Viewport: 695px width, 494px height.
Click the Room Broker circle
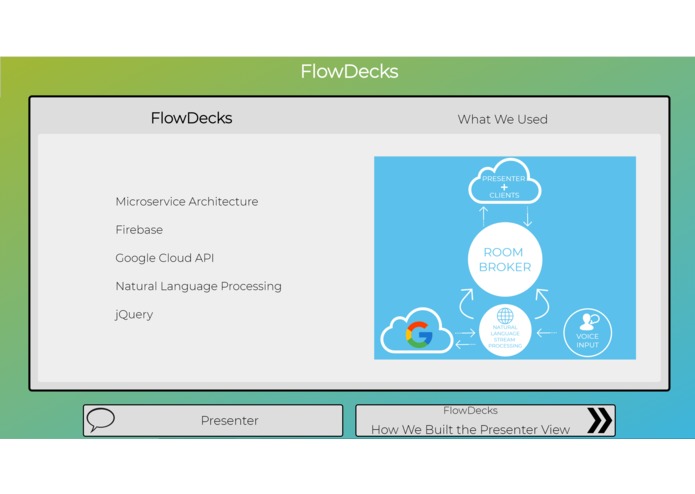505,259
